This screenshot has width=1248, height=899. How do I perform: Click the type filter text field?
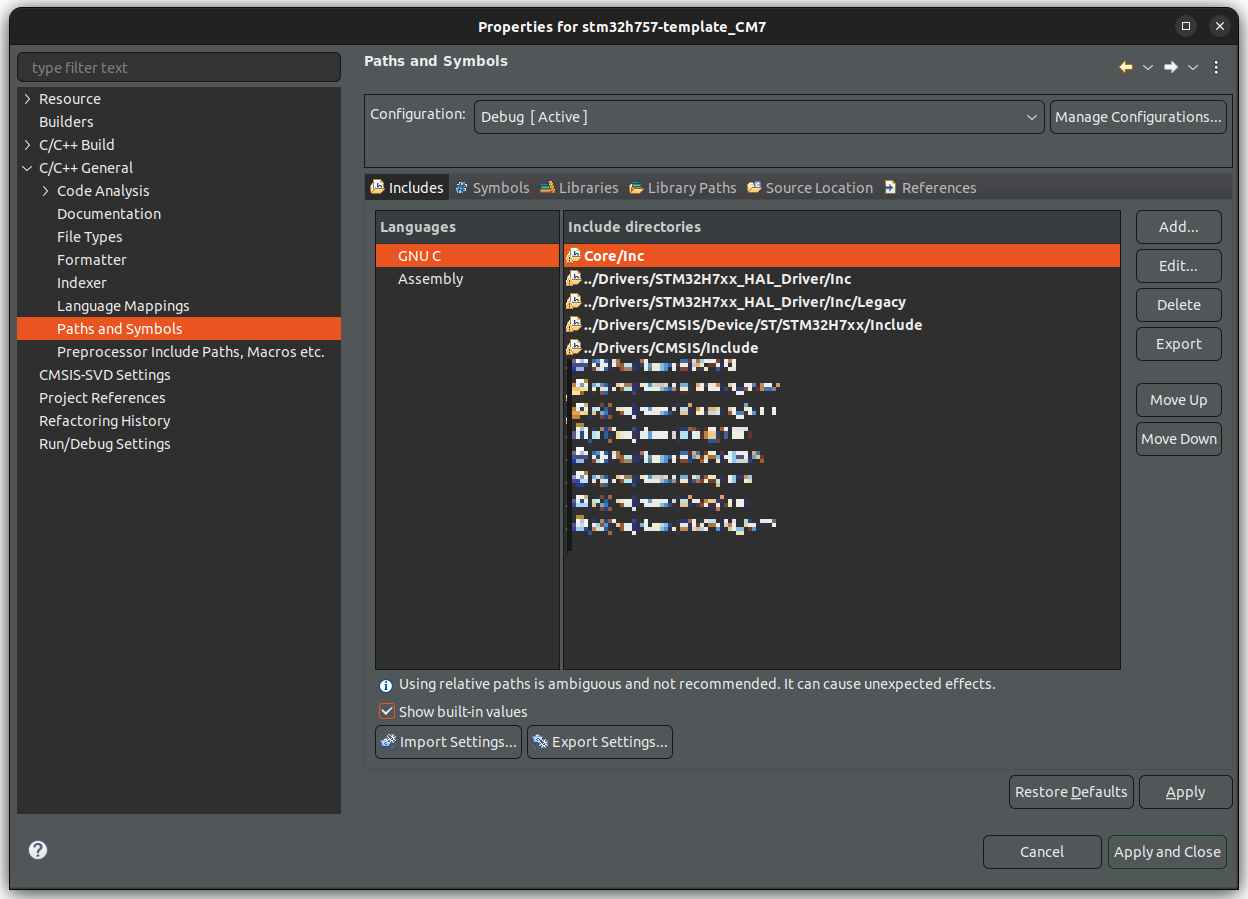click(179, 68)
